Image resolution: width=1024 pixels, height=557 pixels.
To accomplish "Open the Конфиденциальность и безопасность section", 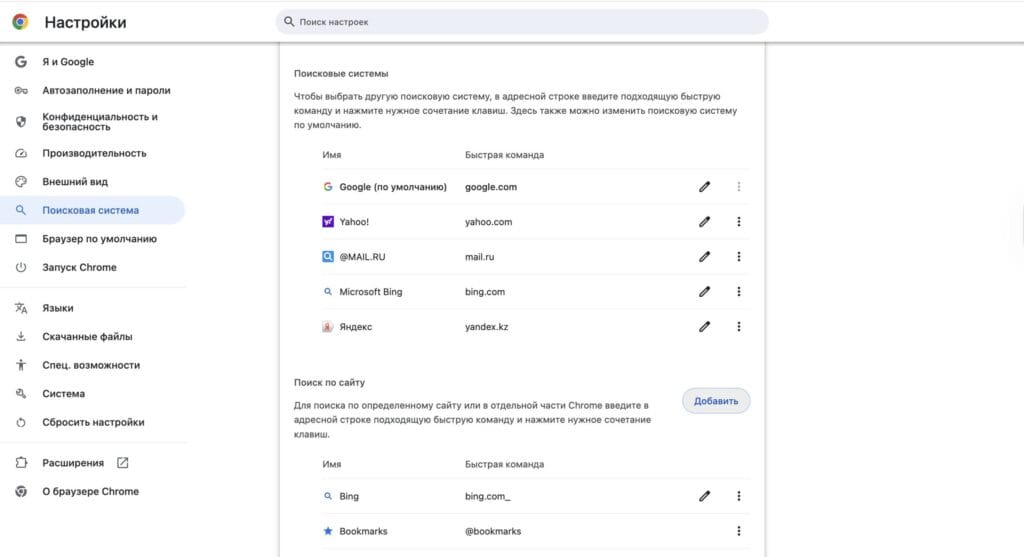I will [99, 122].
